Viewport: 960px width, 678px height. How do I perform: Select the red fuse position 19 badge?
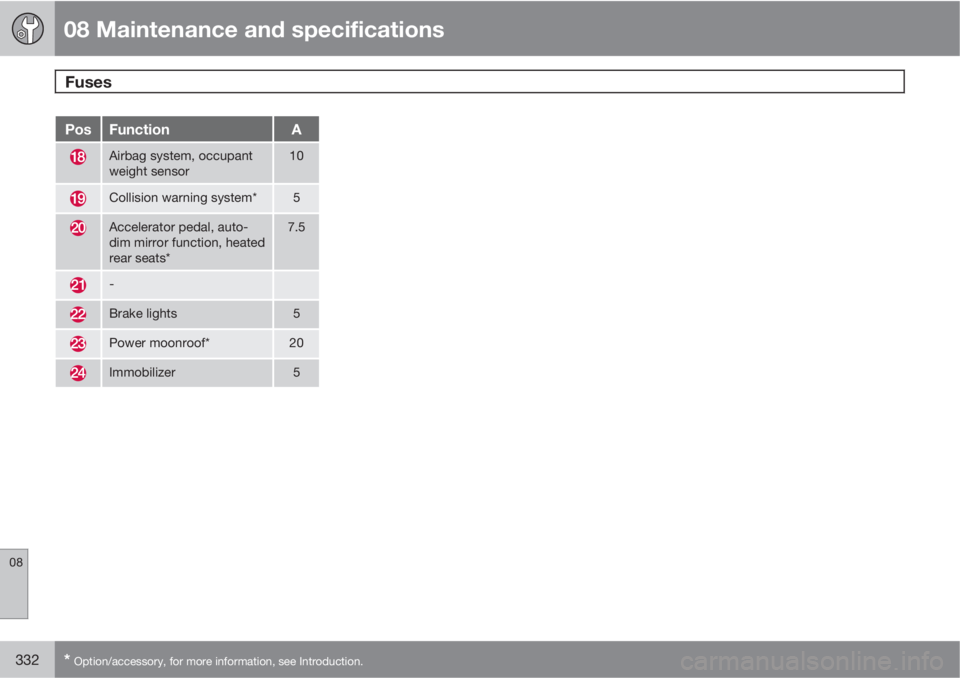(x=78, y=198)
